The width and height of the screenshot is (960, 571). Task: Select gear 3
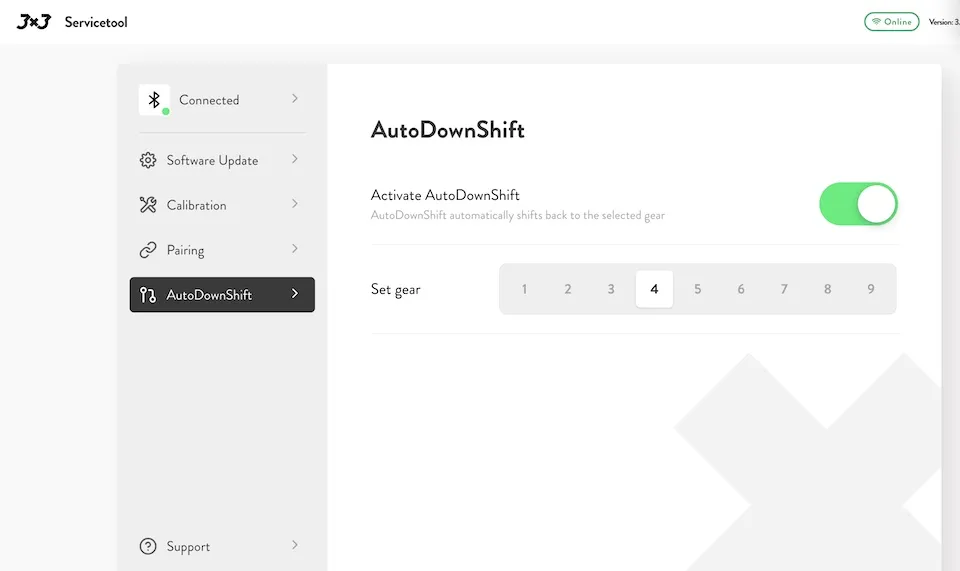tap(610, 289)
